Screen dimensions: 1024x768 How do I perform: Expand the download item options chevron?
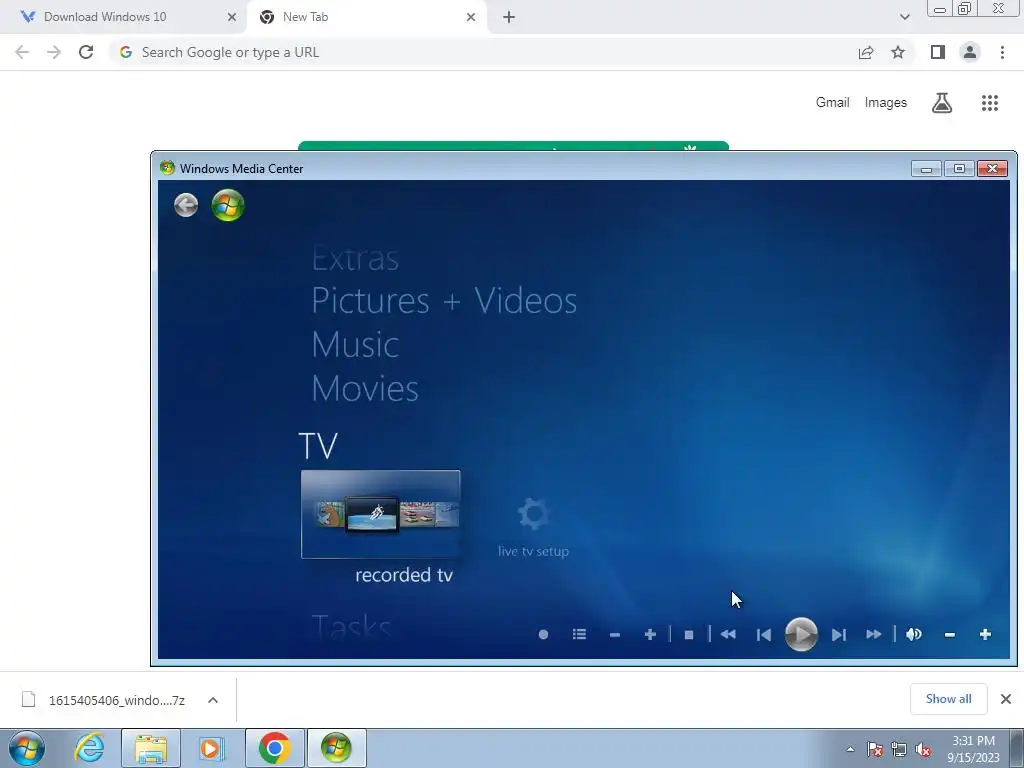(213, 700)
